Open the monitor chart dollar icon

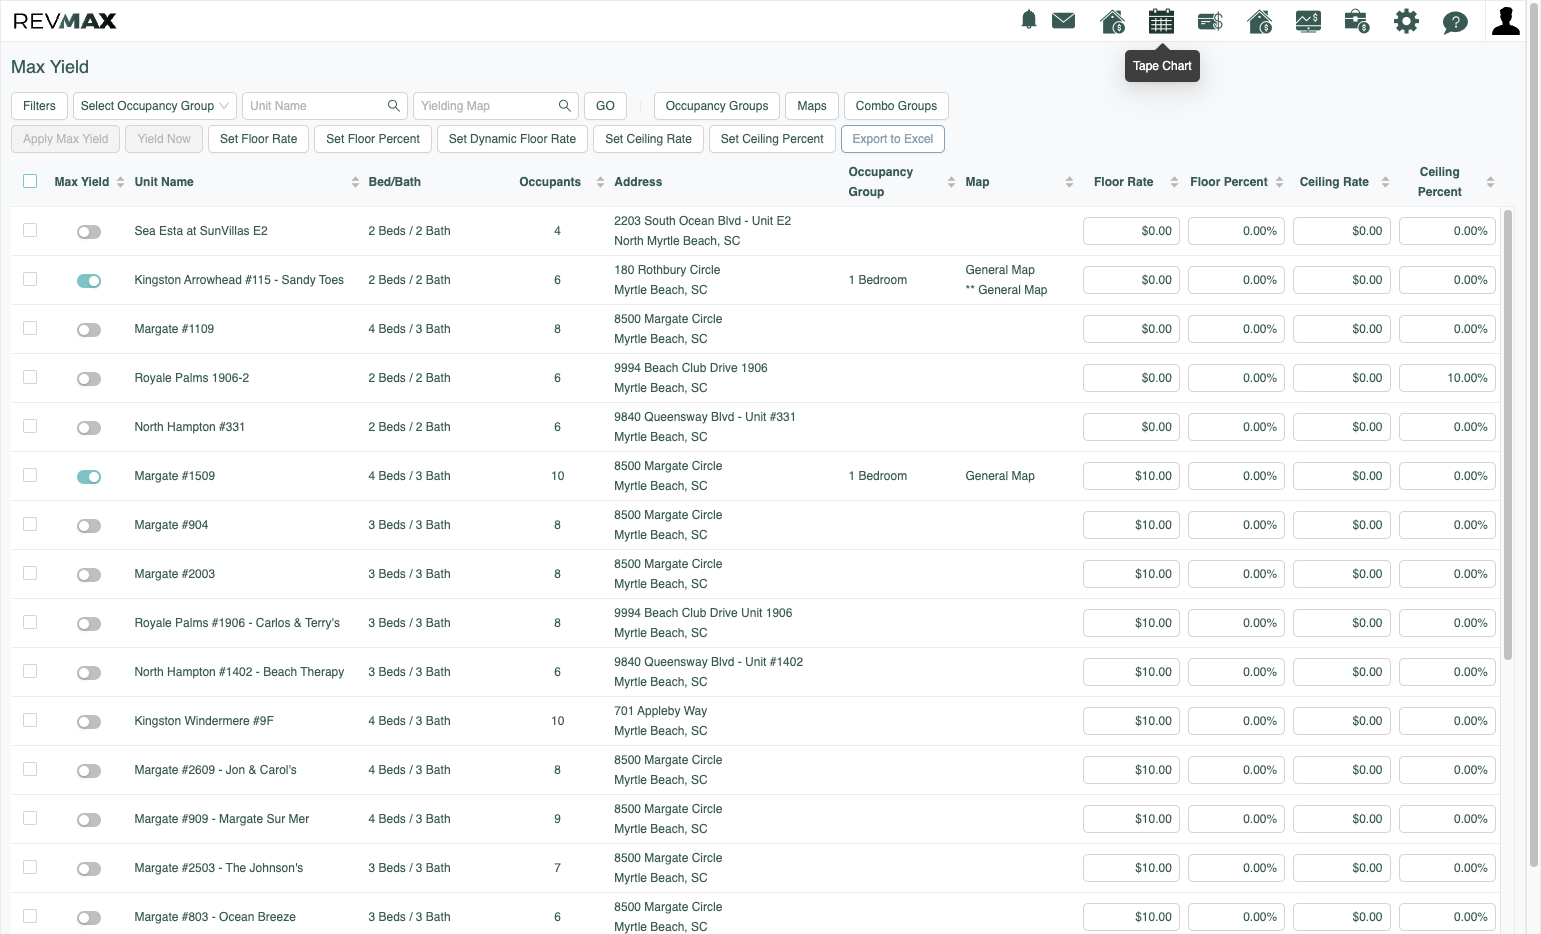point(1308,20)
